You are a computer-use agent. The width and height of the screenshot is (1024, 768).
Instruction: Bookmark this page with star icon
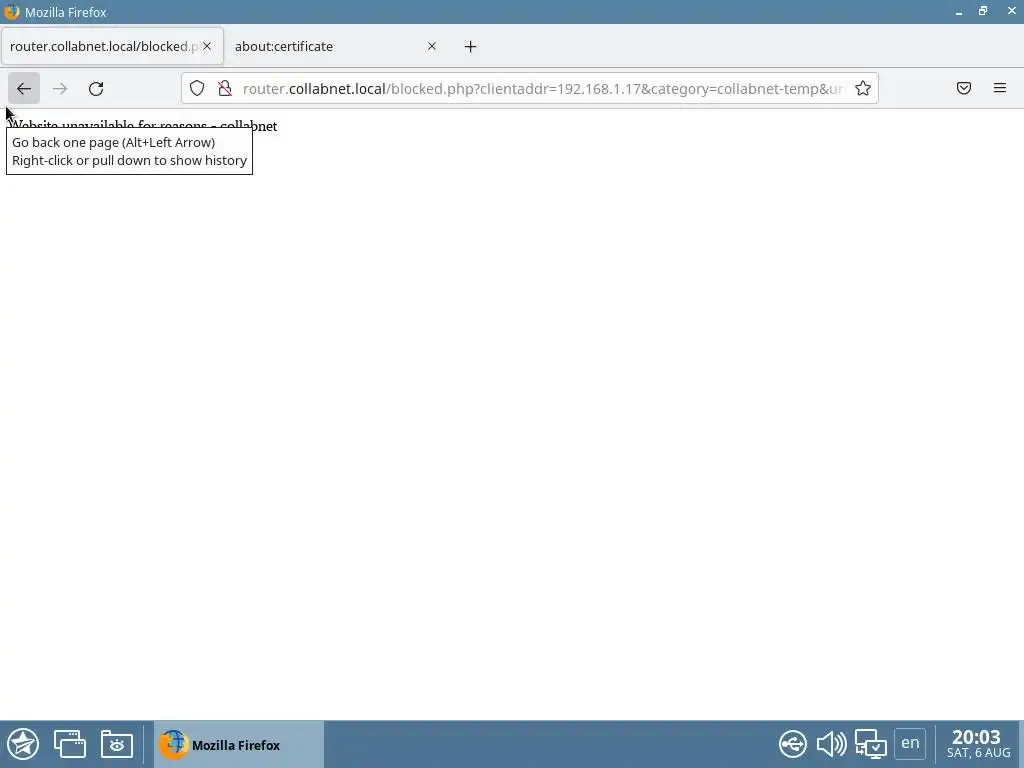(x=863, y=88)
